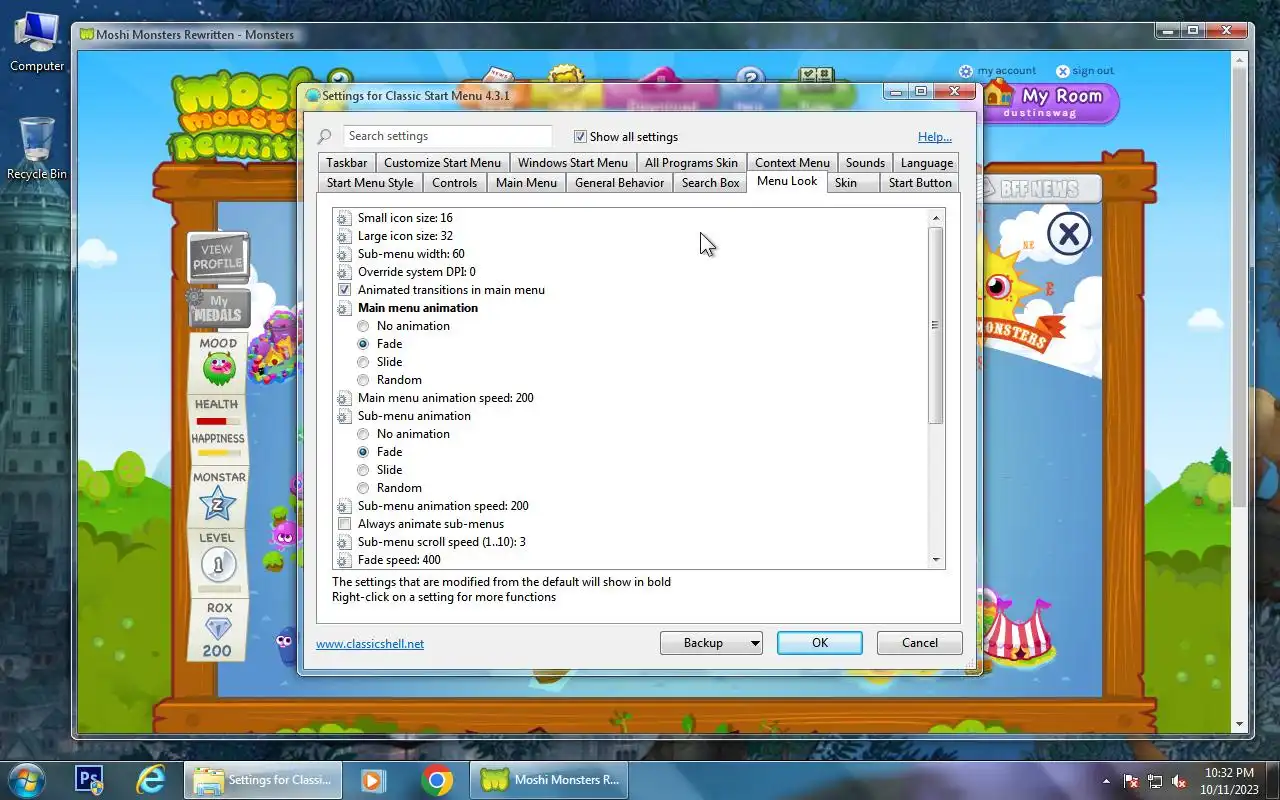Confirm settings with OK button

pos(820,643)
